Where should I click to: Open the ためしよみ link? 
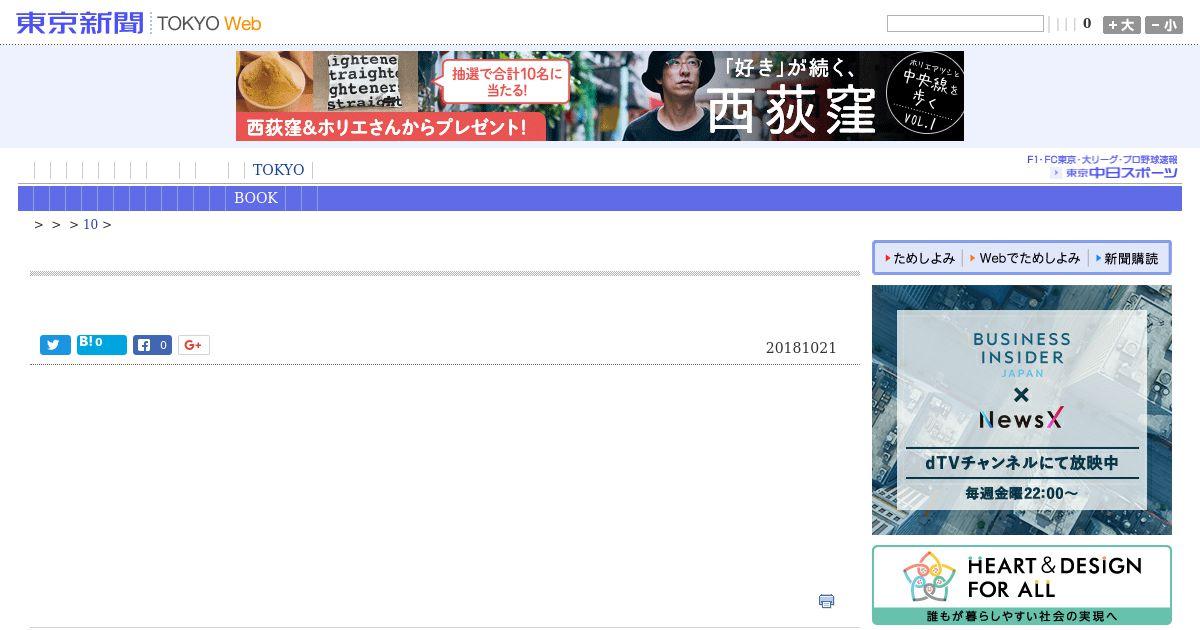click(x=920, y=258)
